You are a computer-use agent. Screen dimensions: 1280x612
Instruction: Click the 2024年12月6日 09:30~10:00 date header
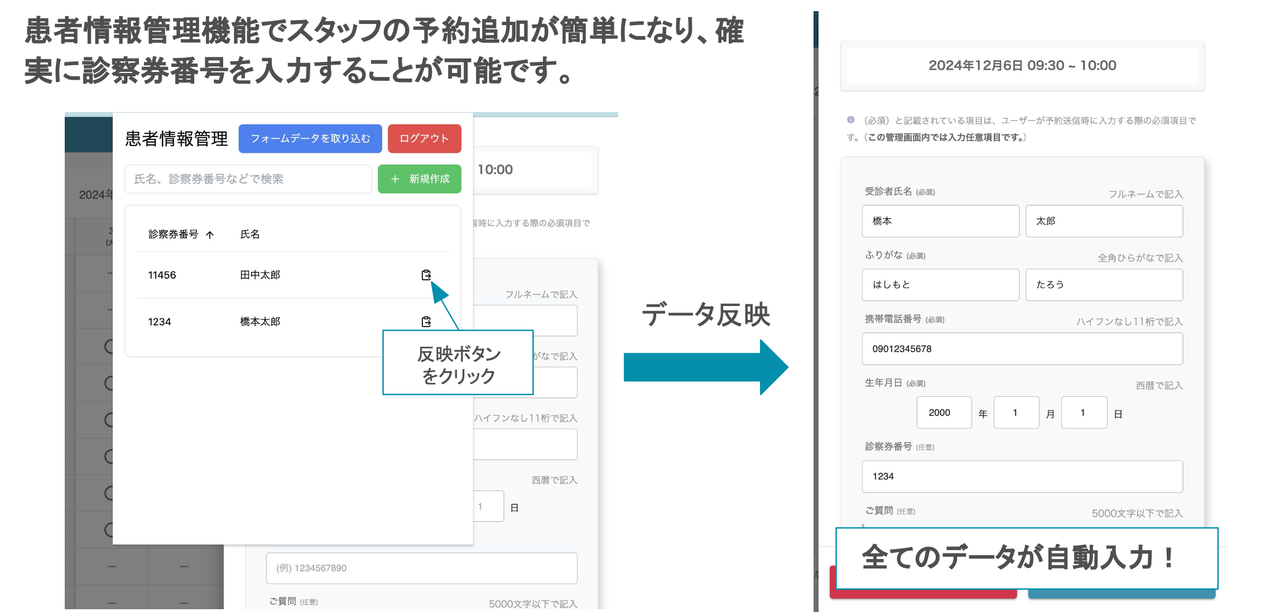[x=1022, y=65]
